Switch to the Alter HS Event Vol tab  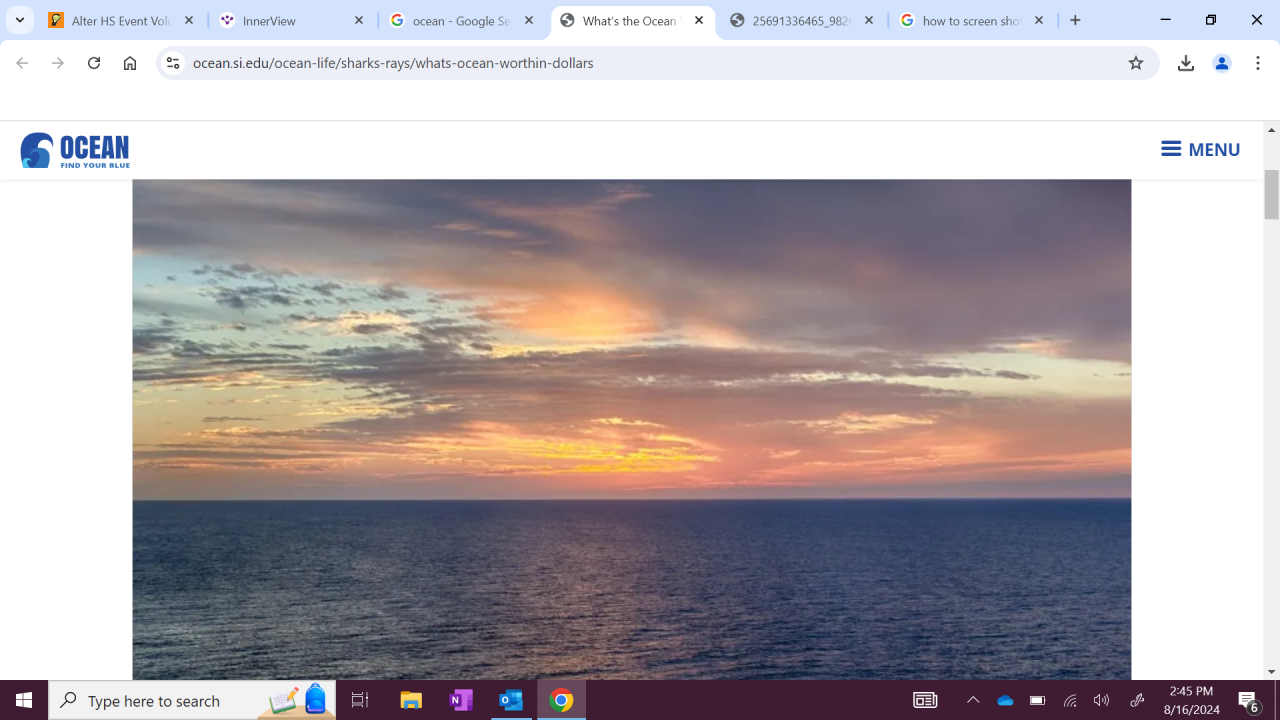tap(123, 20)
